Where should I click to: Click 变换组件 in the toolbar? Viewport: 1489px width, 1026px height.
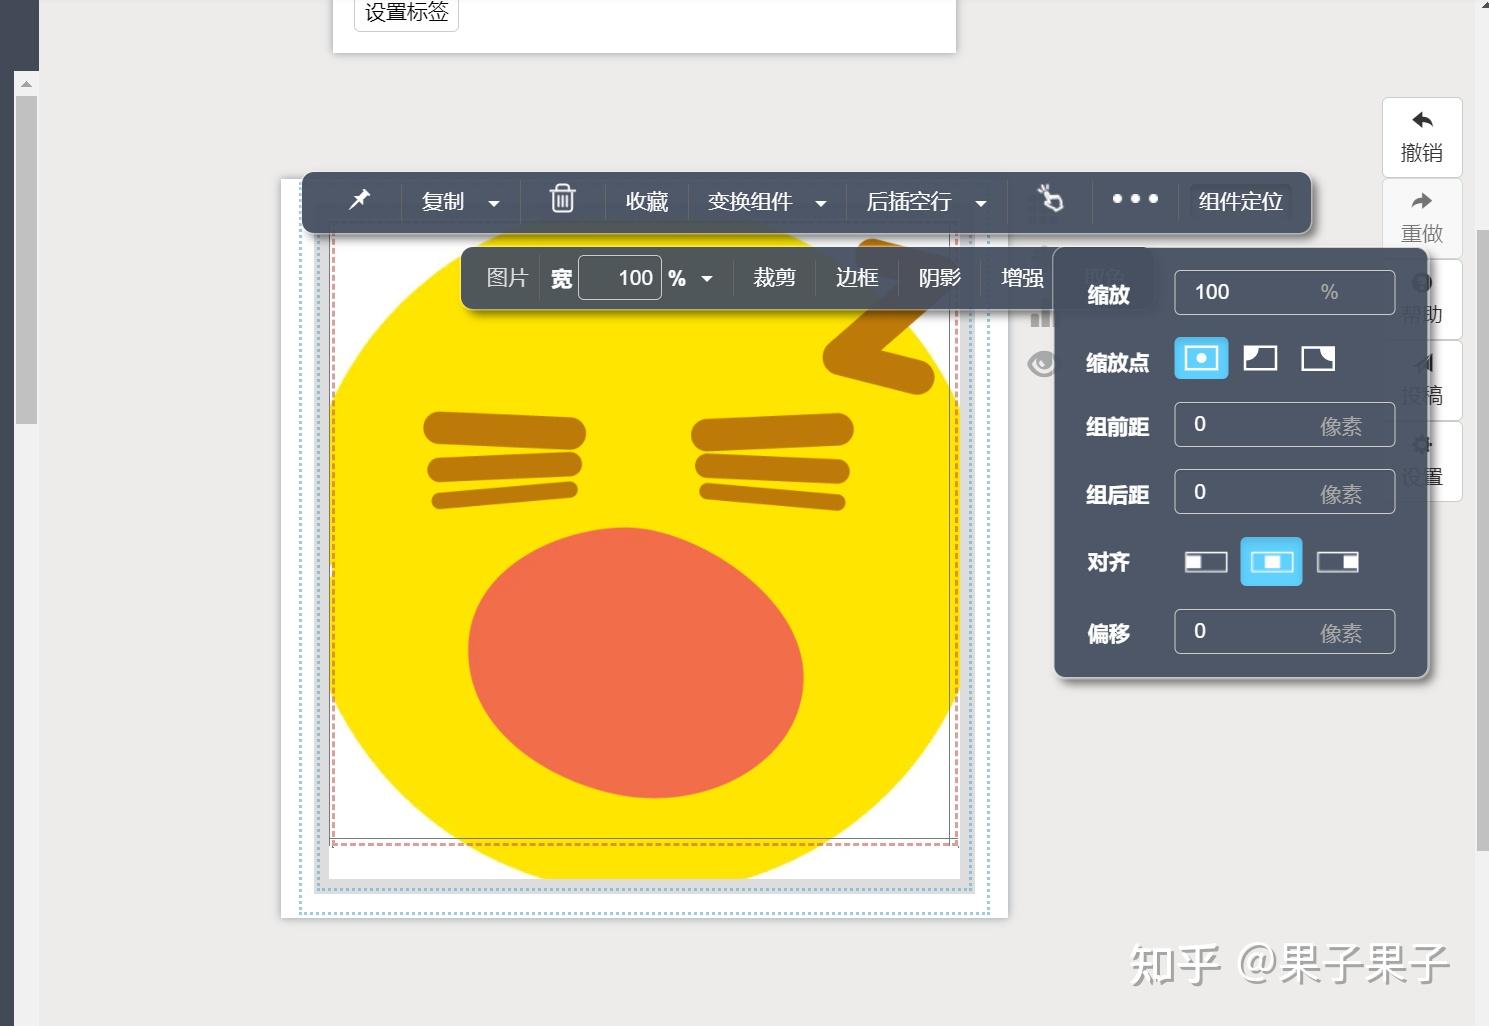(x=750, y=202)
